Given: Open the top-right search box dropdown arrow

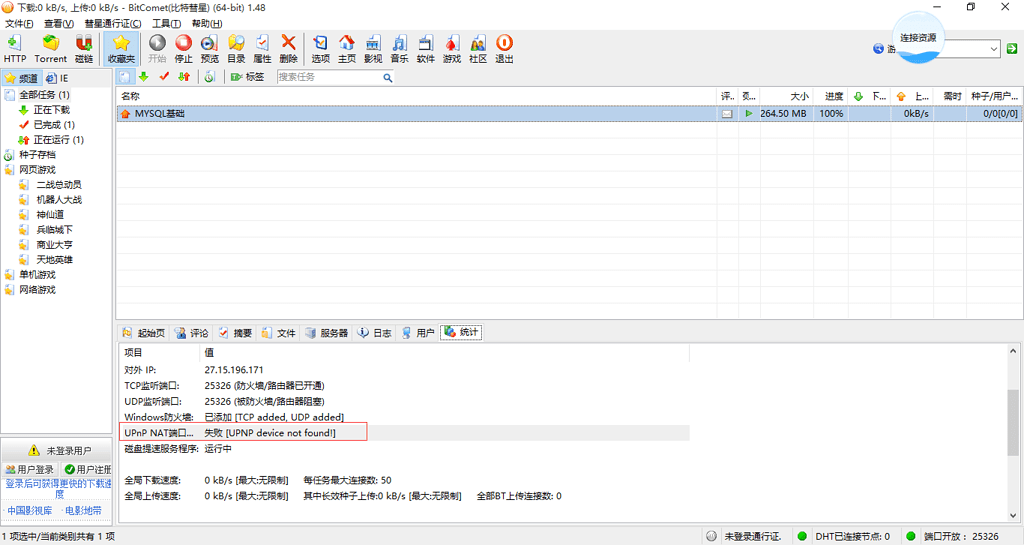Looking at the screenshot, I should pyautogui.click(x=994, y=48).
